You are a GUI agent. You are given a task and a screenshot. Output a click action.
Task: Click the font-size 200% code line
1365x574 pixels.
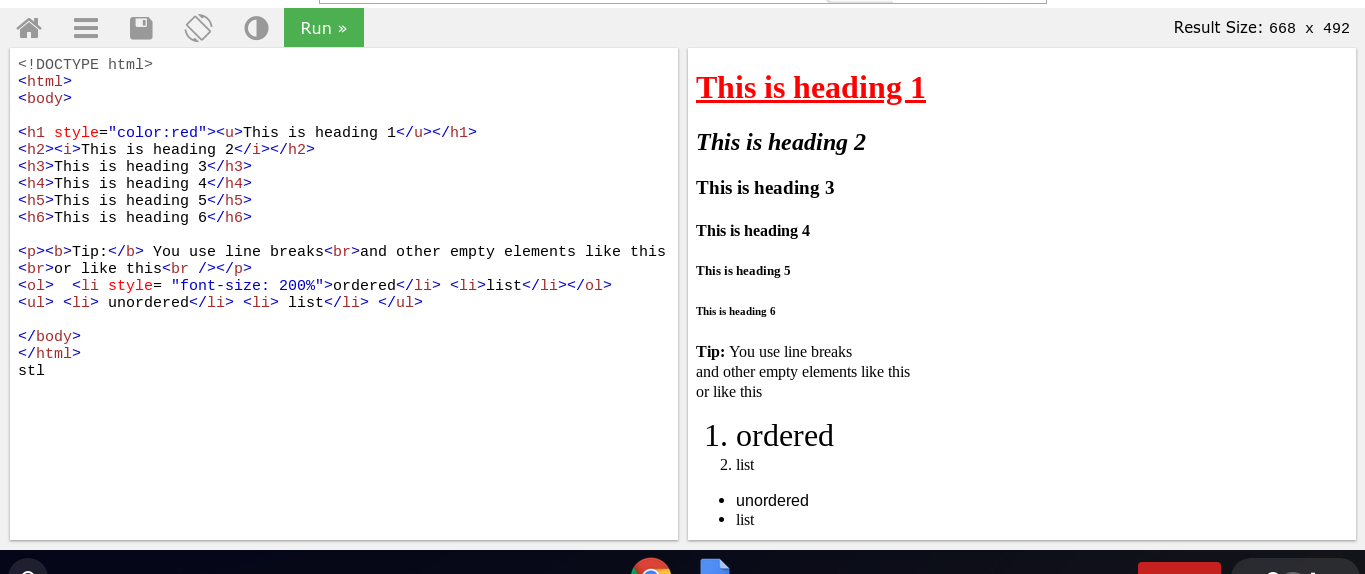(x=314, y=285)
